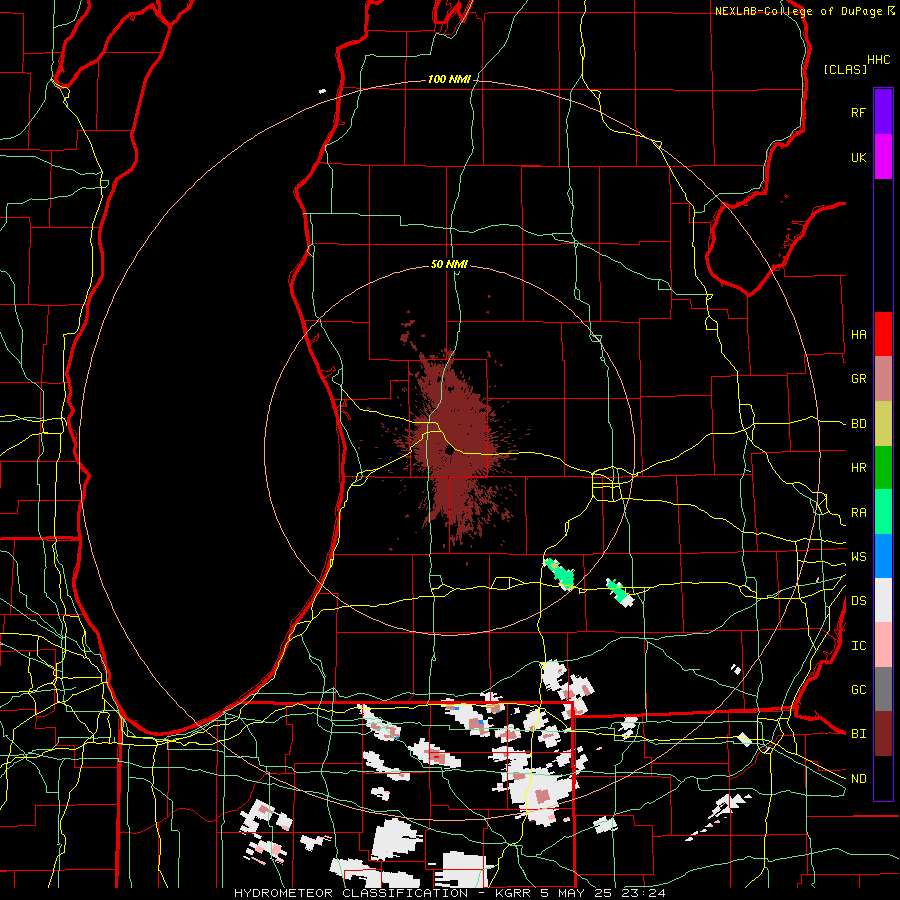The width and height of the screenshot is (900, 900).
Task: Select the red HA legend swatch
Action: coord(883,334)
